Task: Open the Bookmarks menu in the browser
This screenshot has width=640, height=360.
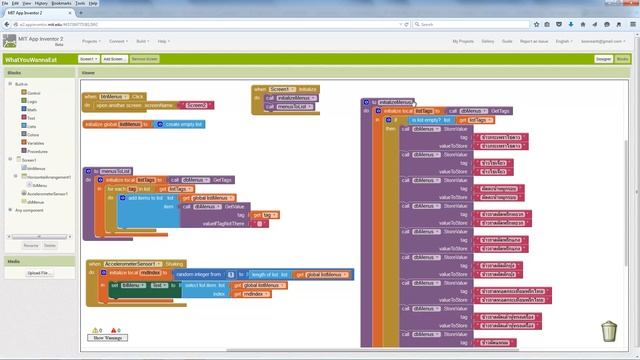Action: pyautogui.click(x=61, y=3)
